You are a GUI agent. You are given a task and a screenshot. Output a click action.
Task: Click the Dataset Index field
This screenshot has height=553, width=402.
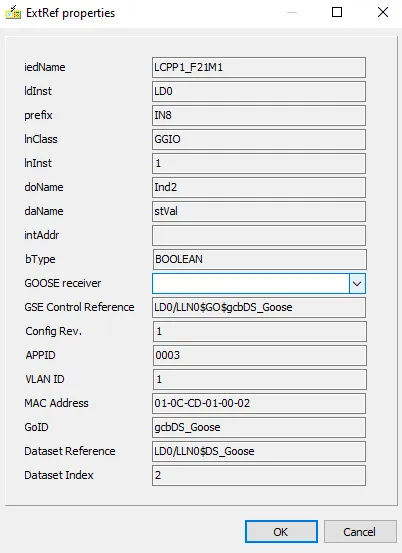click(x=259, y=475)
